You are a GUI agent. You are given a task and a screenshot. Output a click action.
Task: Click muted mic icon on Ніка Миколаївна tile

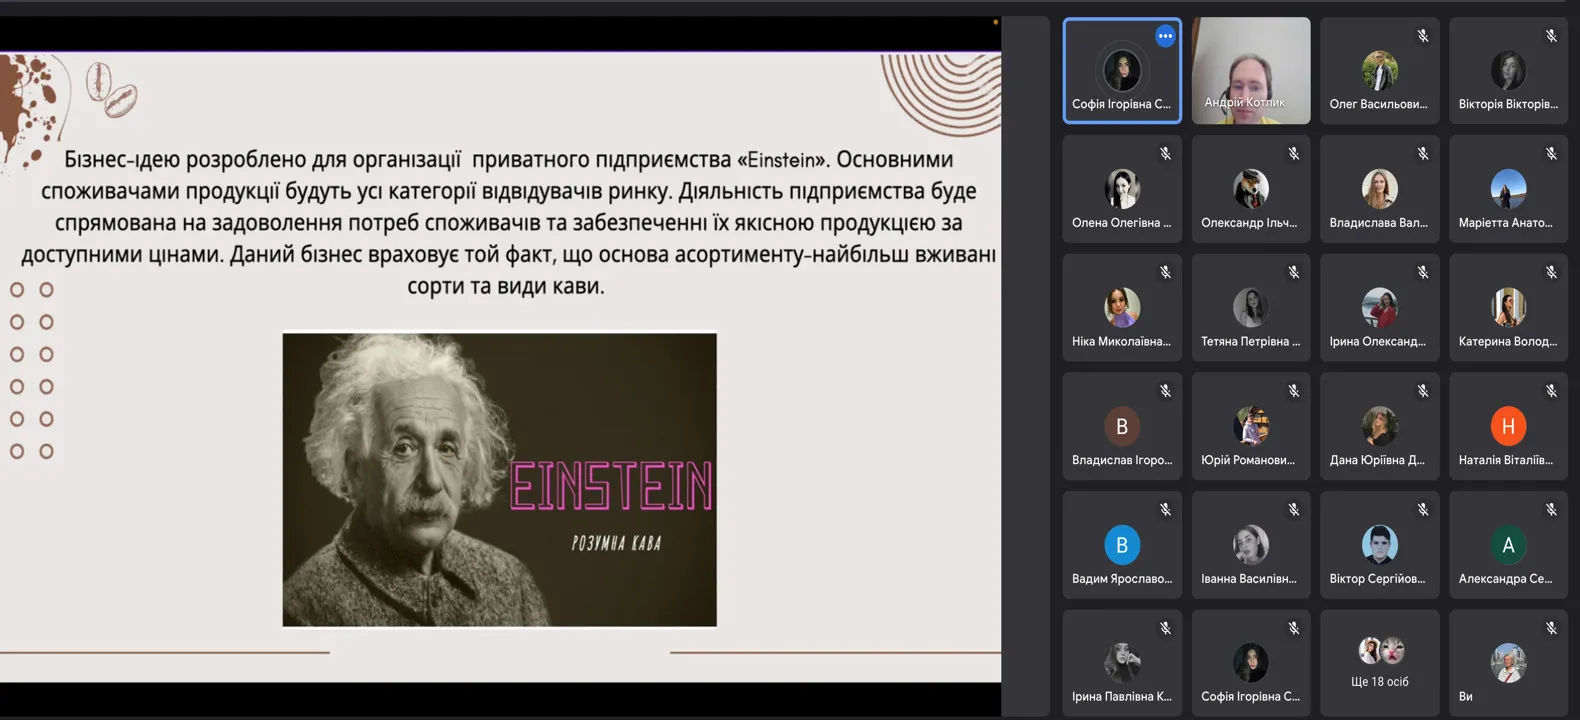point(1165,272)
